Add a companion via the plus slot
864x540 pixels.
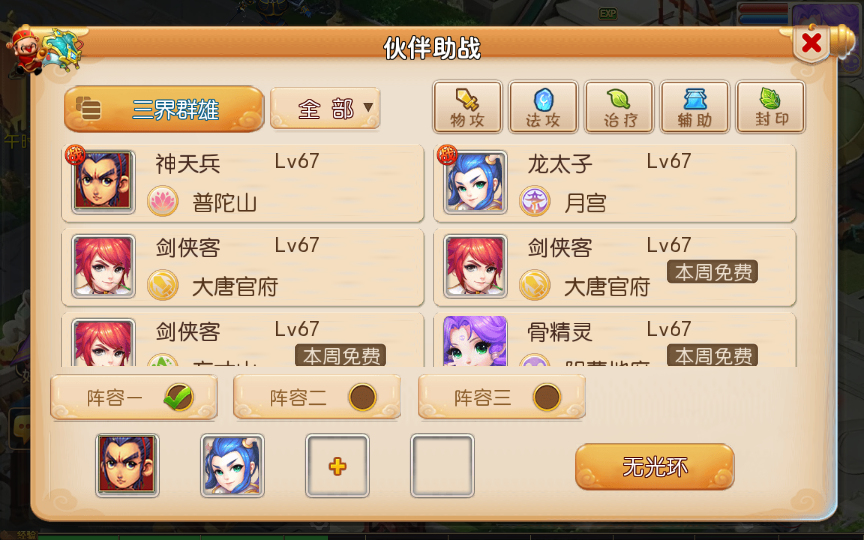coord(337,466)
